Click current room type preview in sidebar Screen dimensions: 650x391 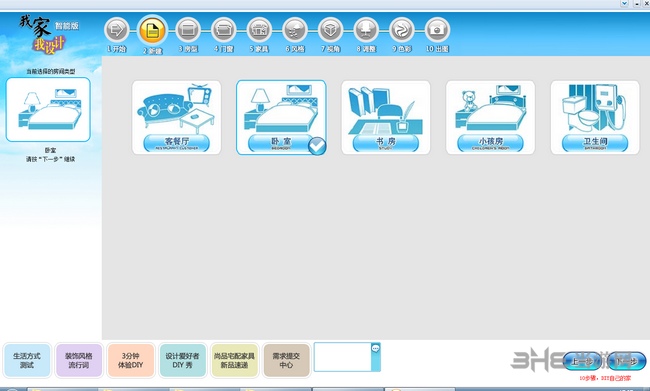tap(48, 109)
